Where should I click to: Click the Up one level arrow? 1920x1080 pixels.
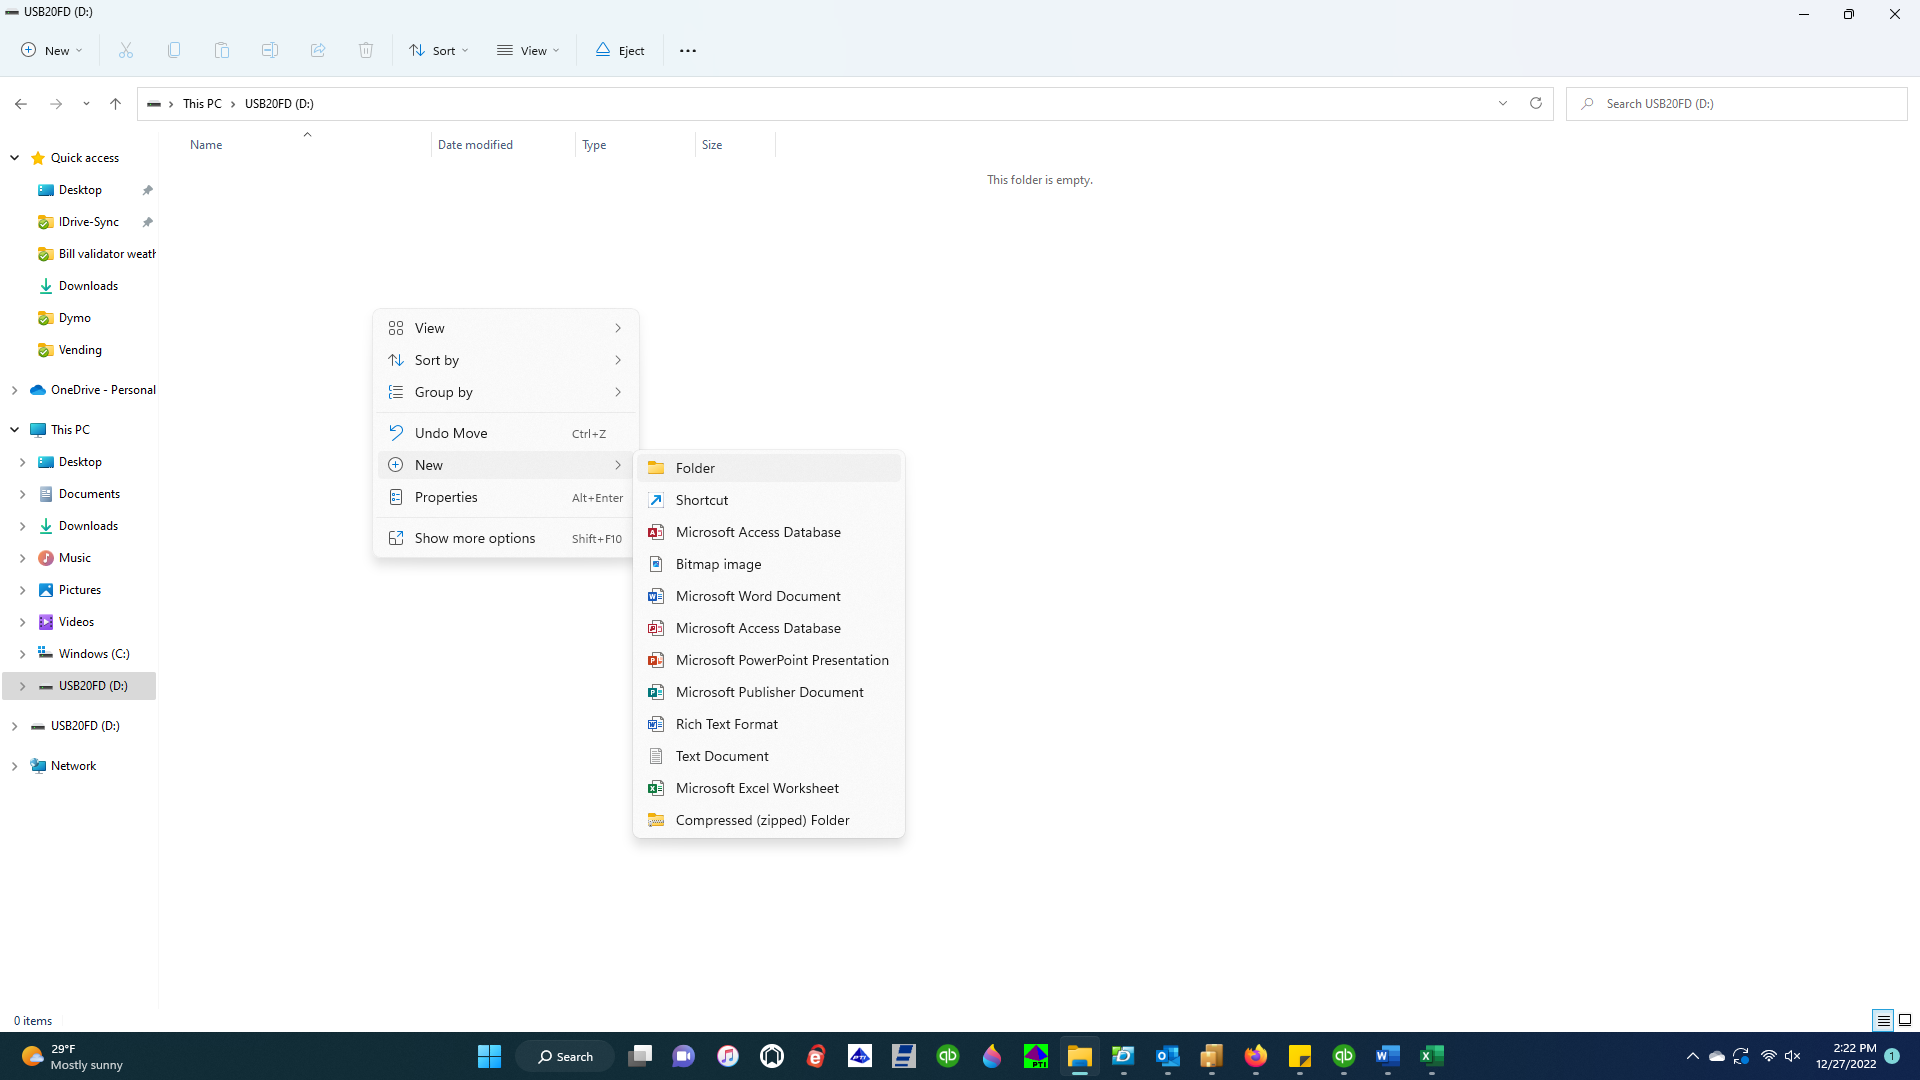[x=115, y=103]
